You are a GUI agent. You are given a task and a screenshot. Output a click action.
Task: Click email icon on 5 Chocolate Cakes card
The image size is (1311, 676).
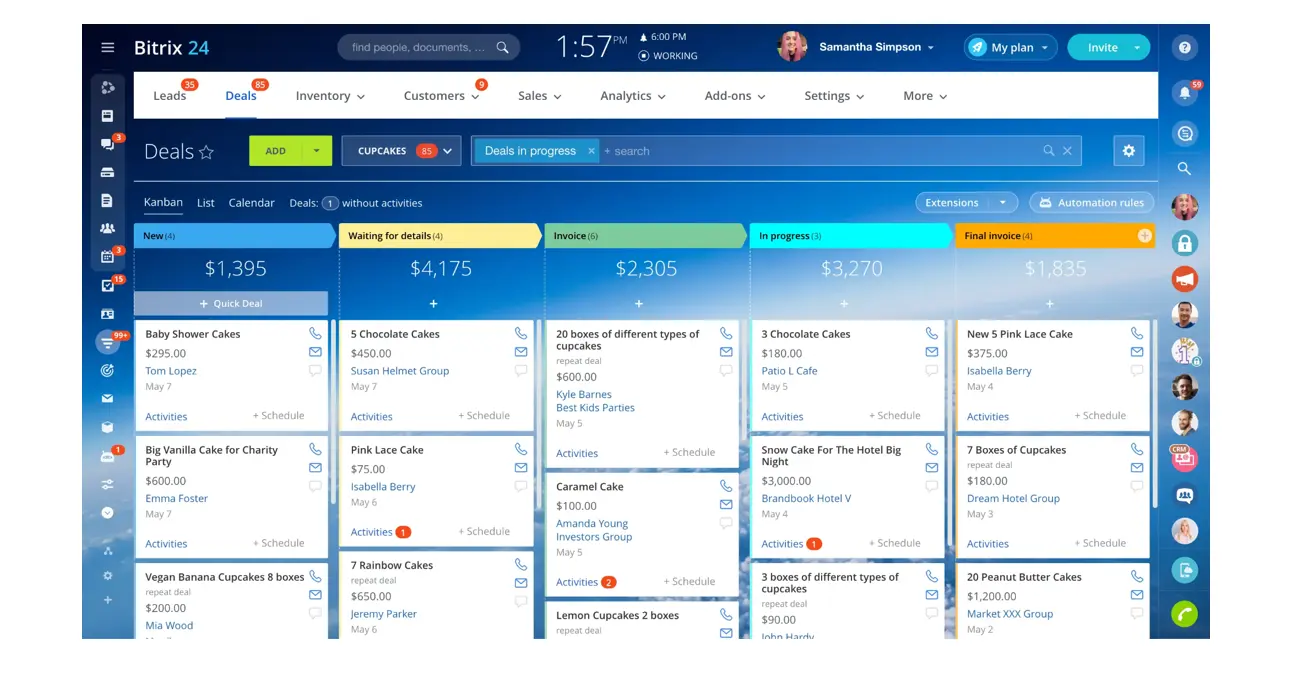pos(521,352)
